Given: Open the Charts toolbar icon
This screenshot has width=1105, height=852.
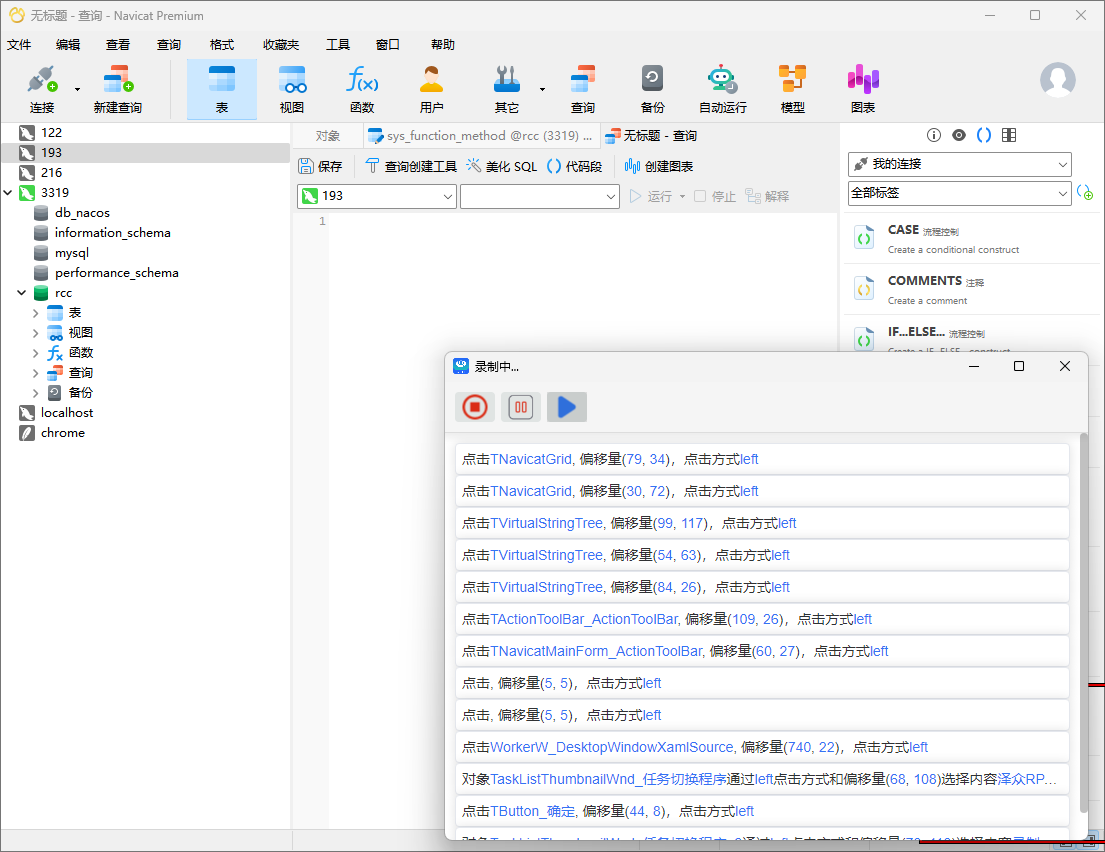Looking at the screenshot, I should click(x=862, y=89).
